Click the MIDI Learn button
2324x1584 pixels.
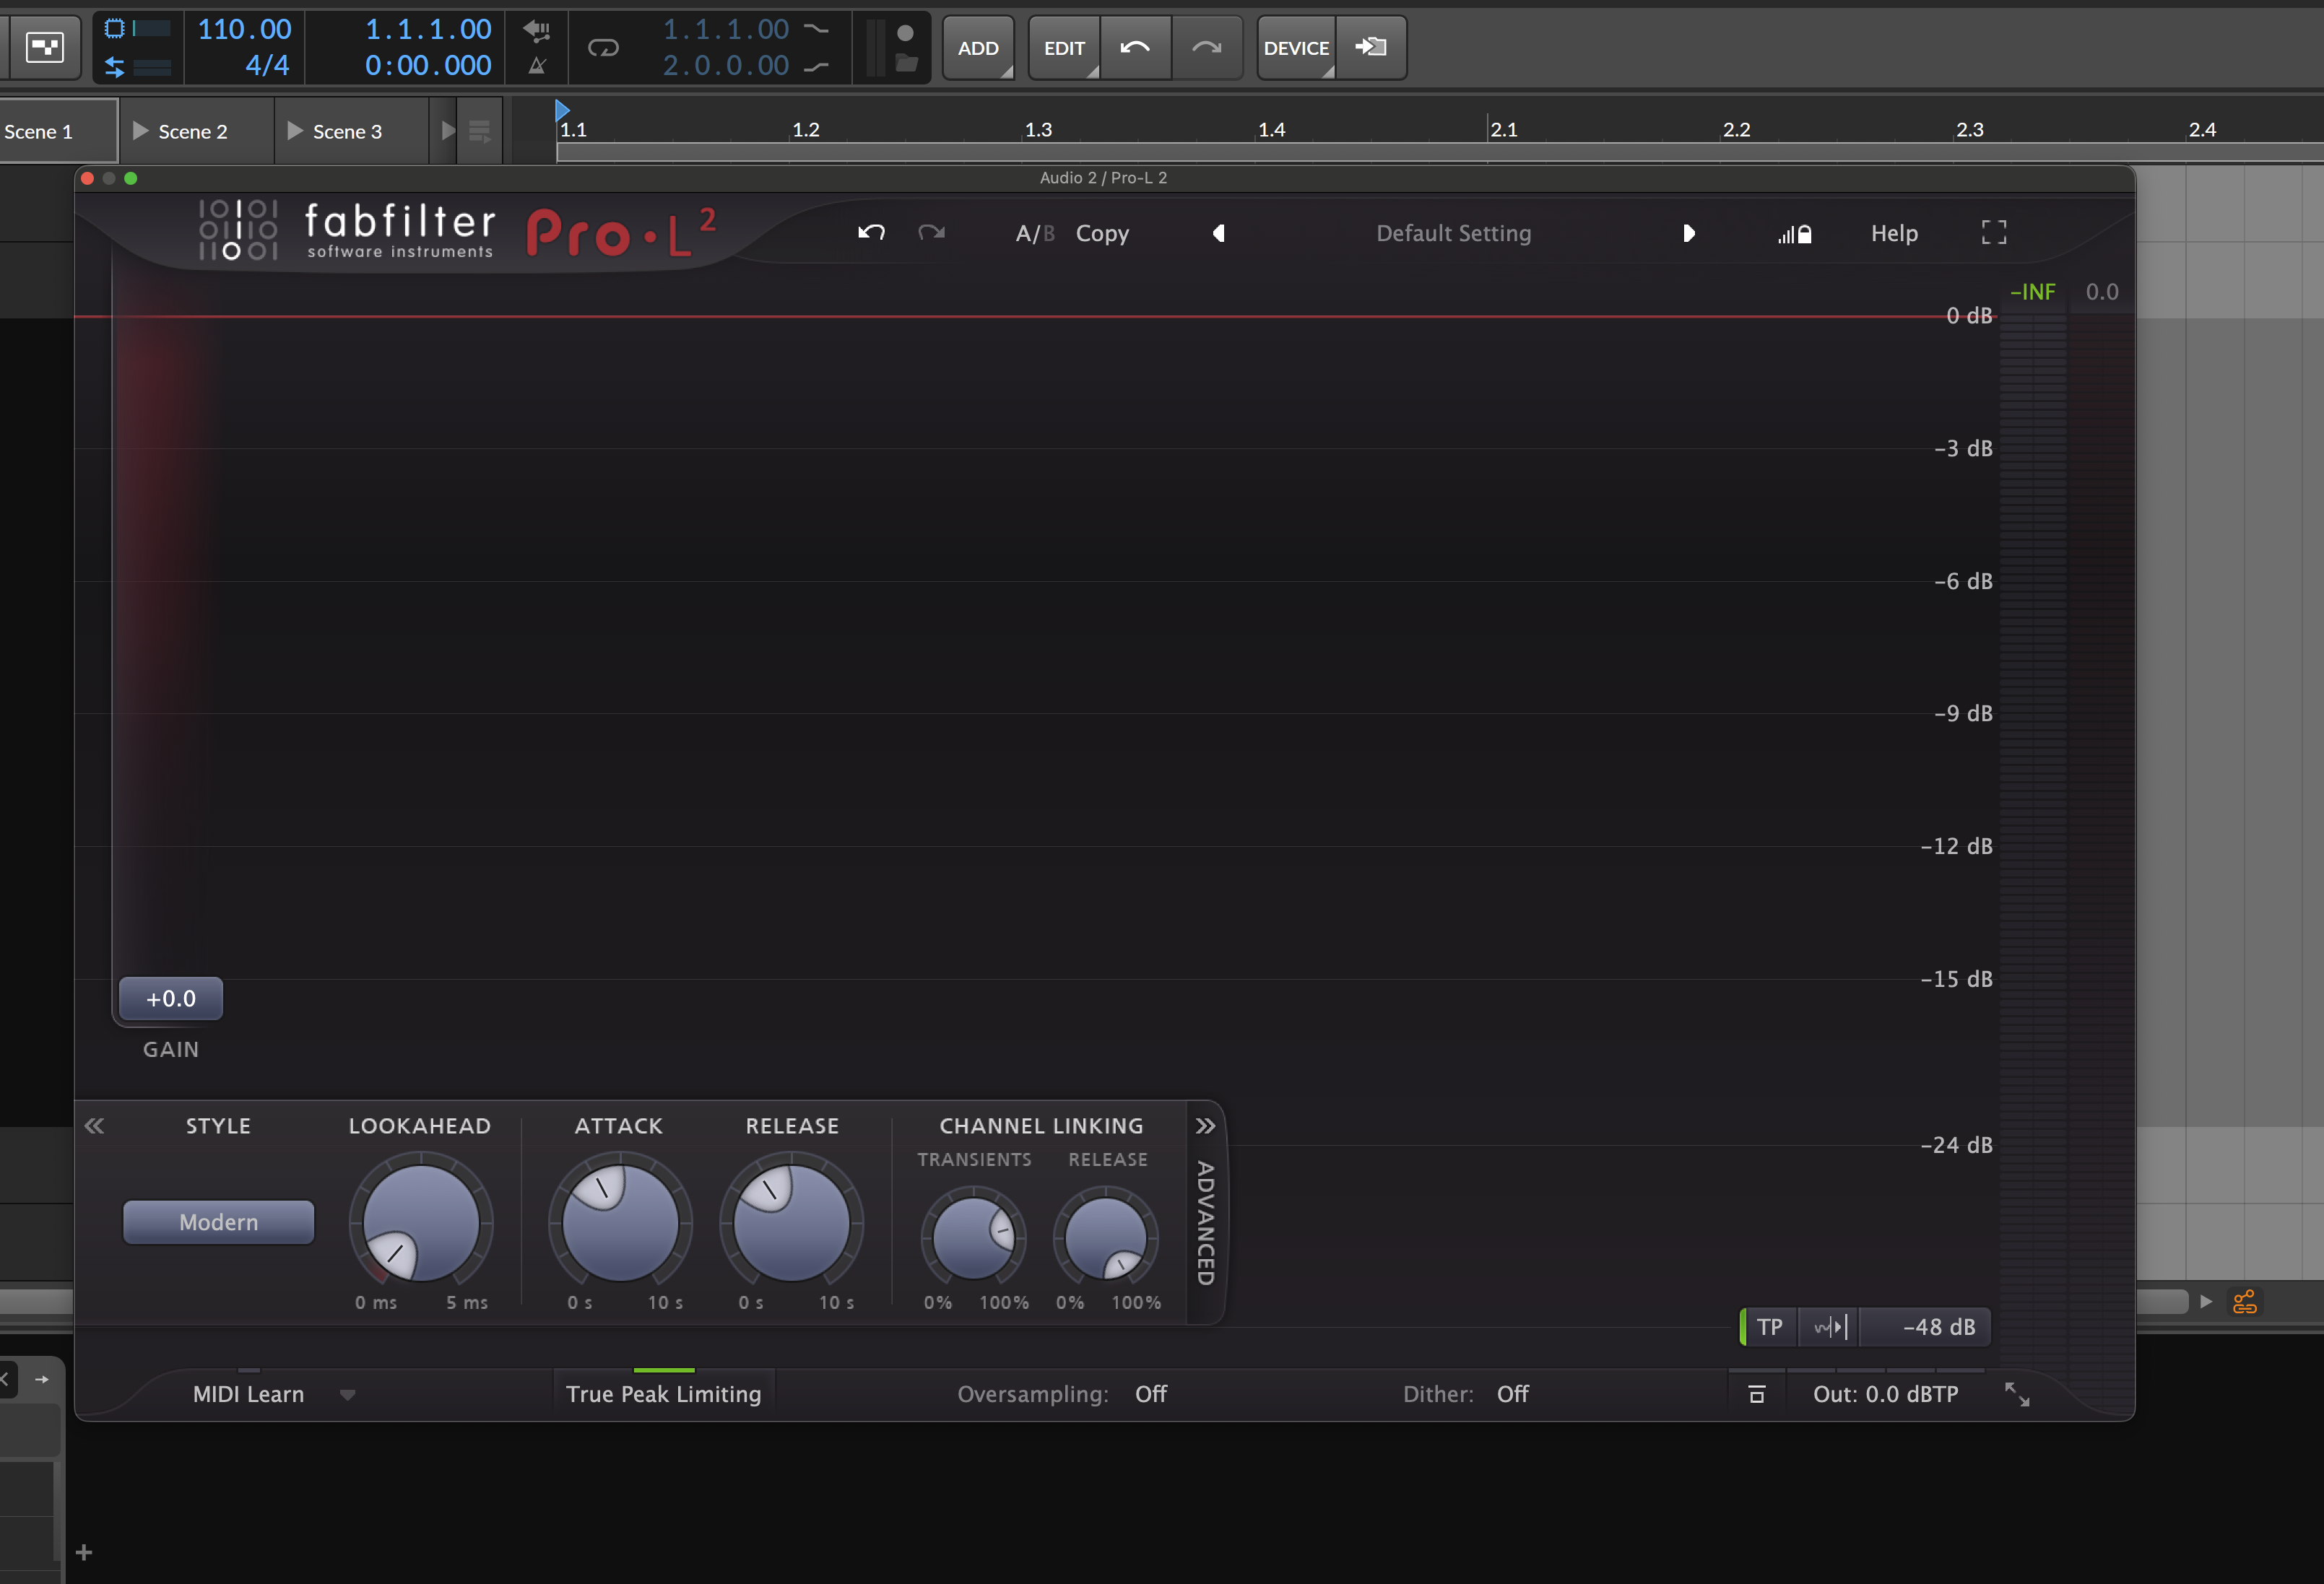pos(248,1394)
